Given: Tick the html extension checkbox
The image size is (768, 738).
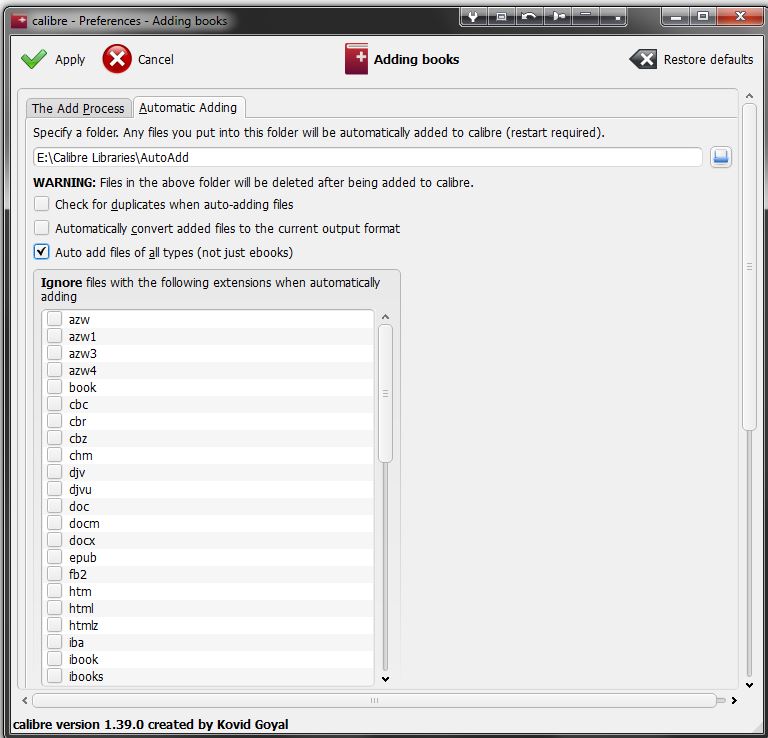Looking at the screenshot, I should (x=54, y=608).
